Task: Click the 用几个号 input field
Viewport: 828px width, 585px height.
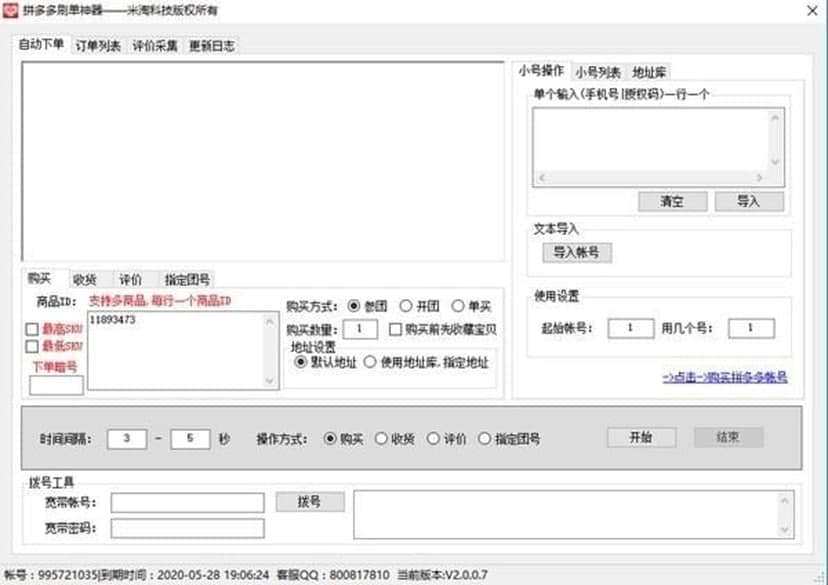Action: point(751,328)
